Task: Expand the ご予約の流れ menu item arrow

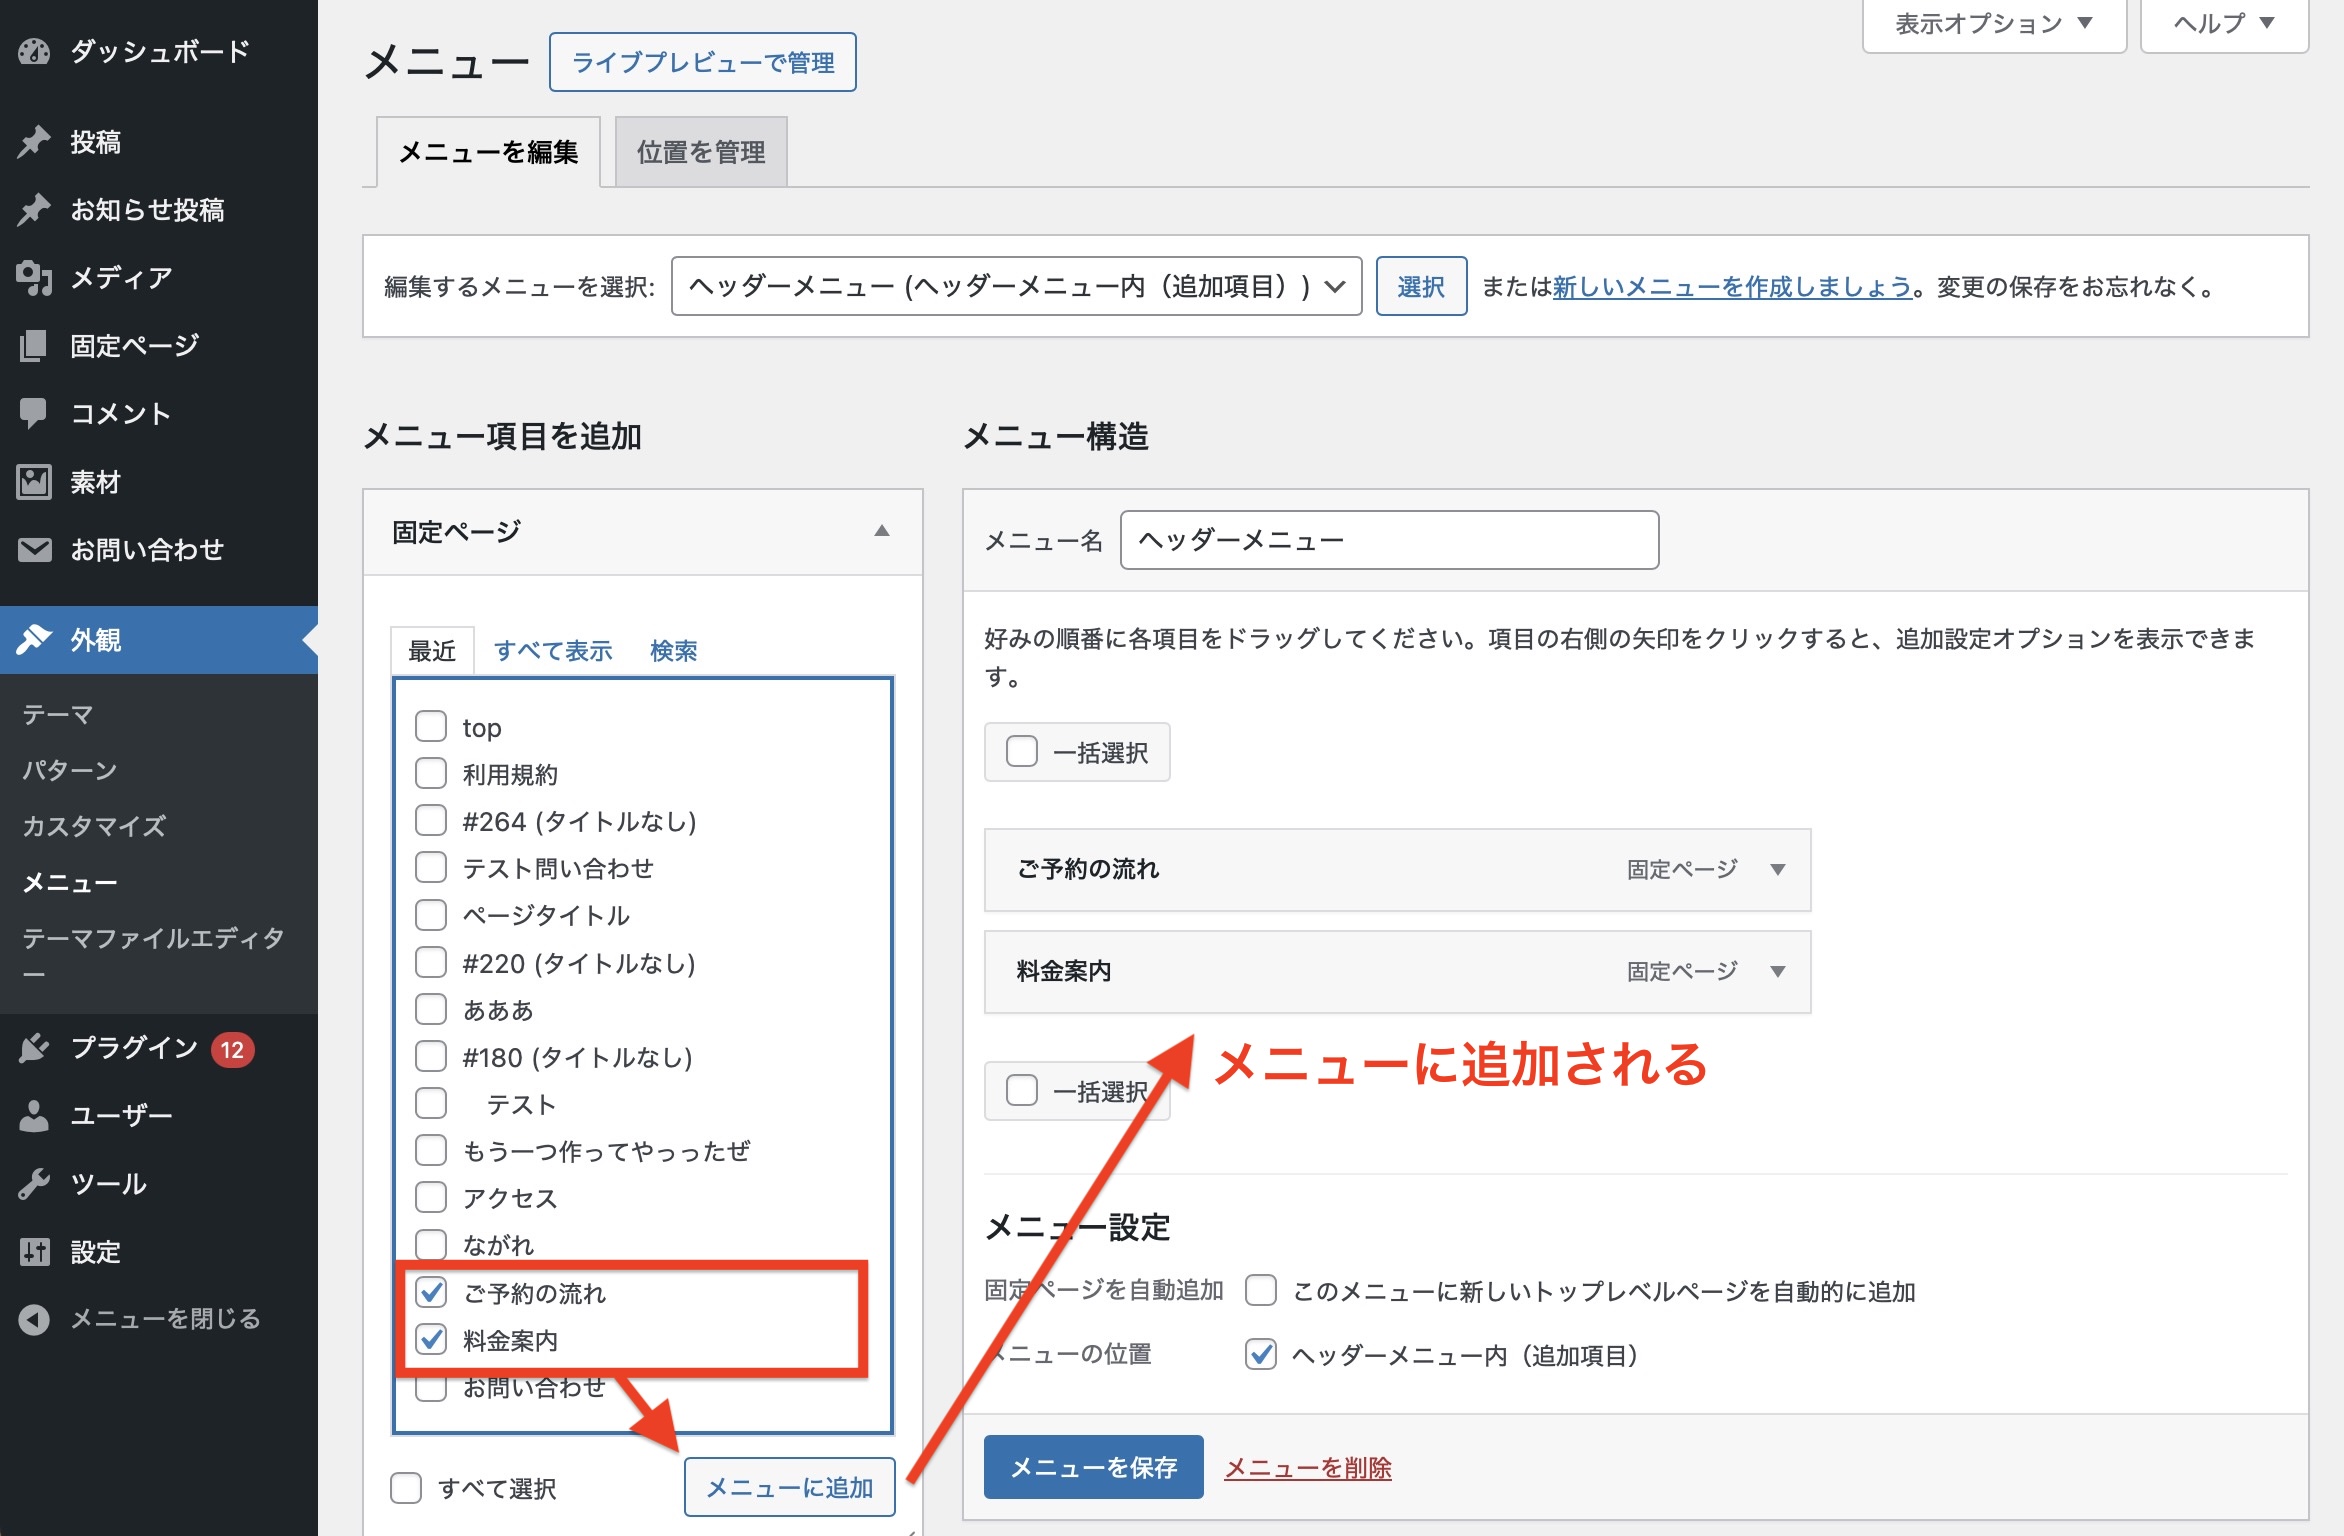Action: pos(1777,869)
